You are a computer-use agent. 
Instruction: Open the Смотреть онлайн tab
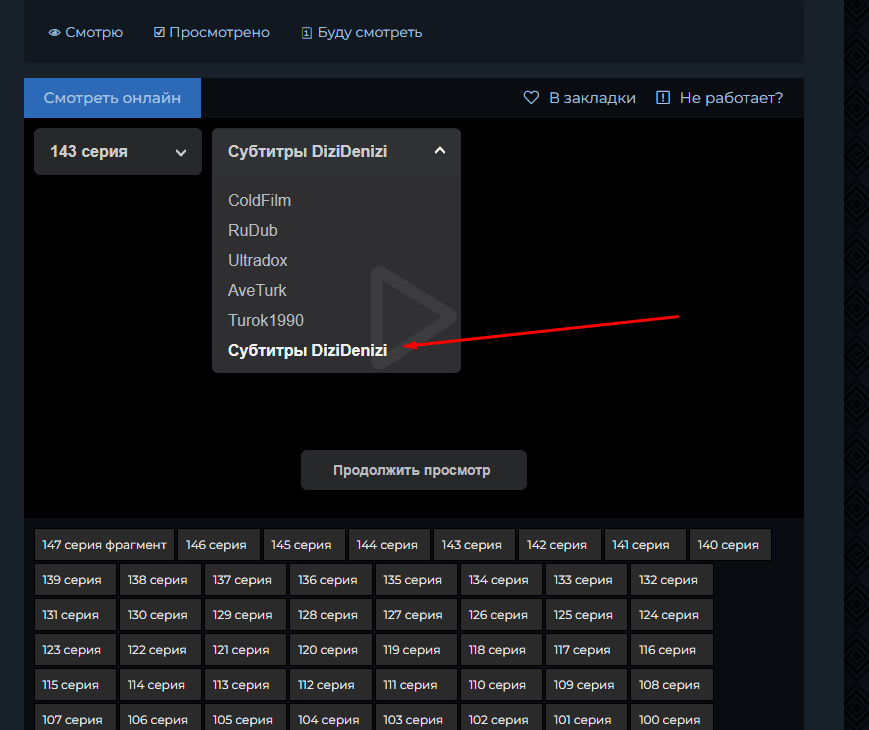point(112,98)
